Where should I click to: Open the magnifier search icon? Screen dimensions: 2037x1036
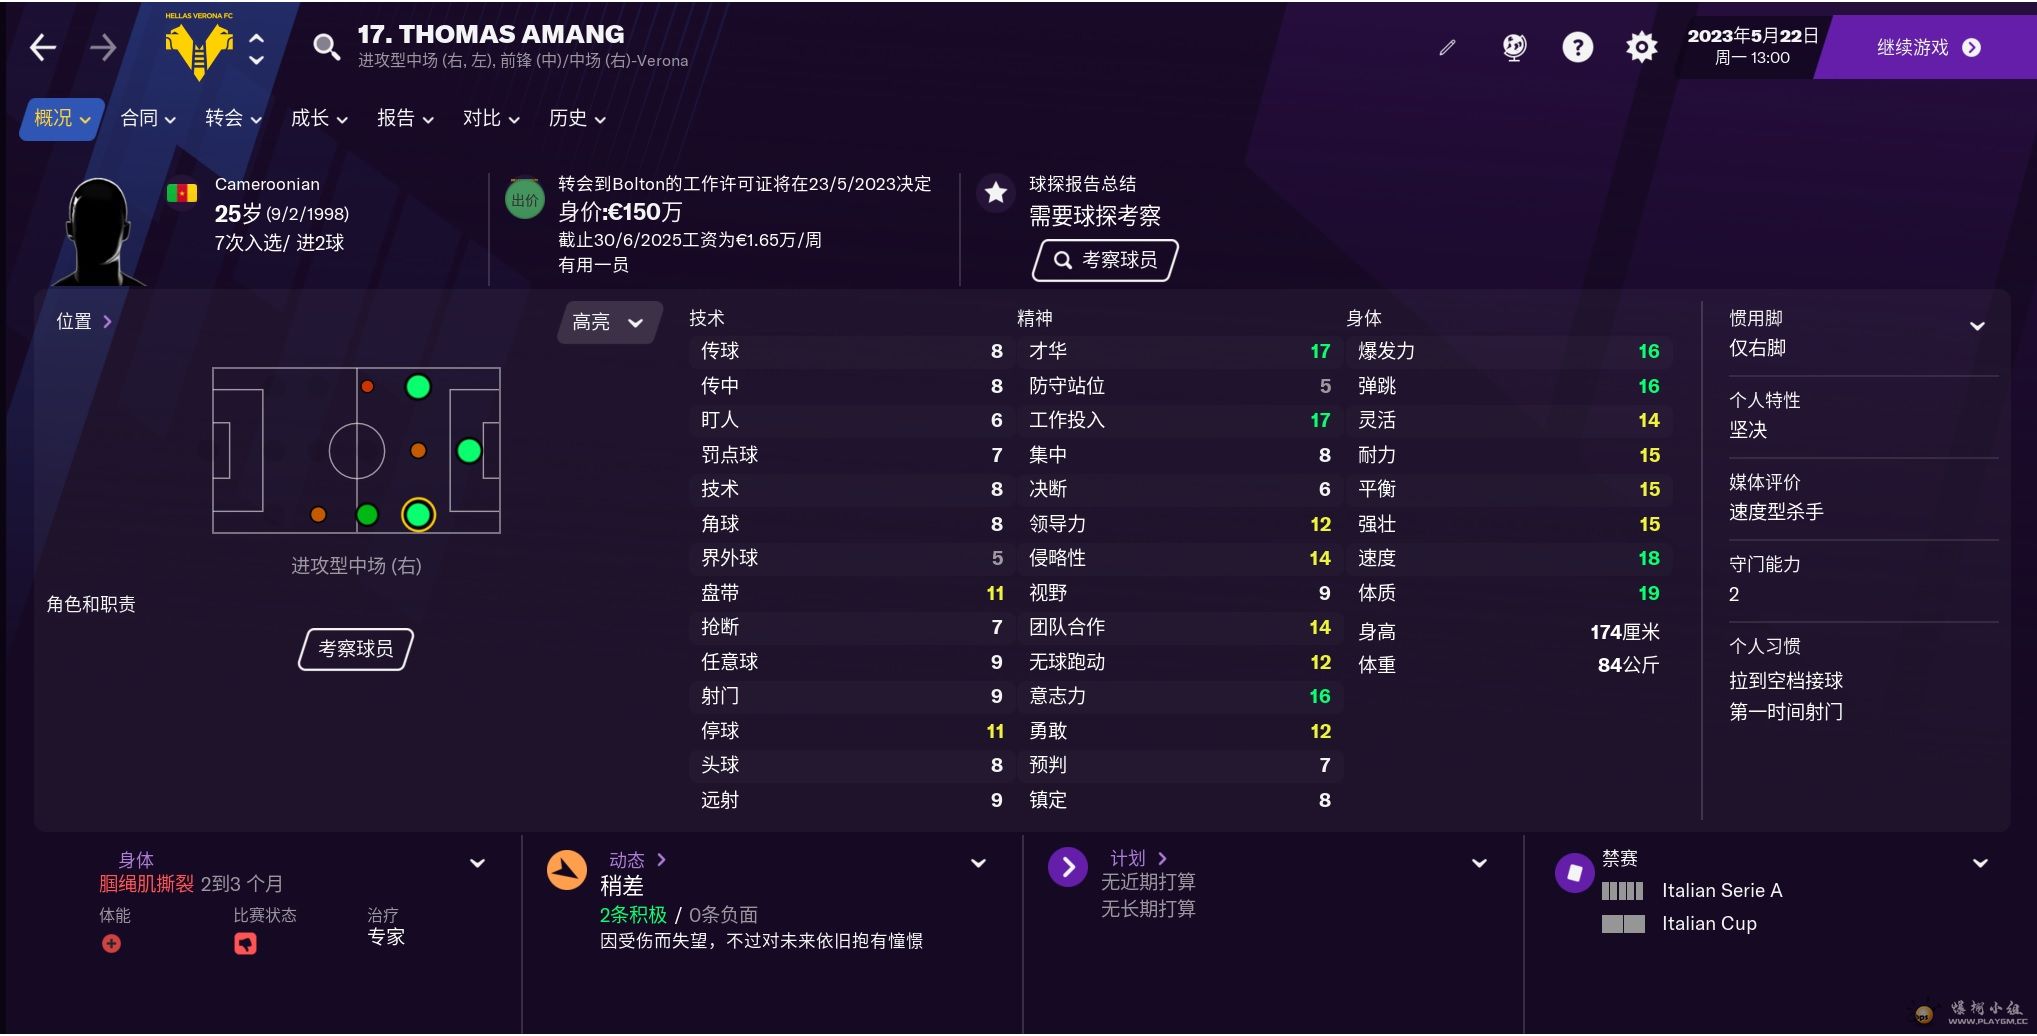click(326, 47)
